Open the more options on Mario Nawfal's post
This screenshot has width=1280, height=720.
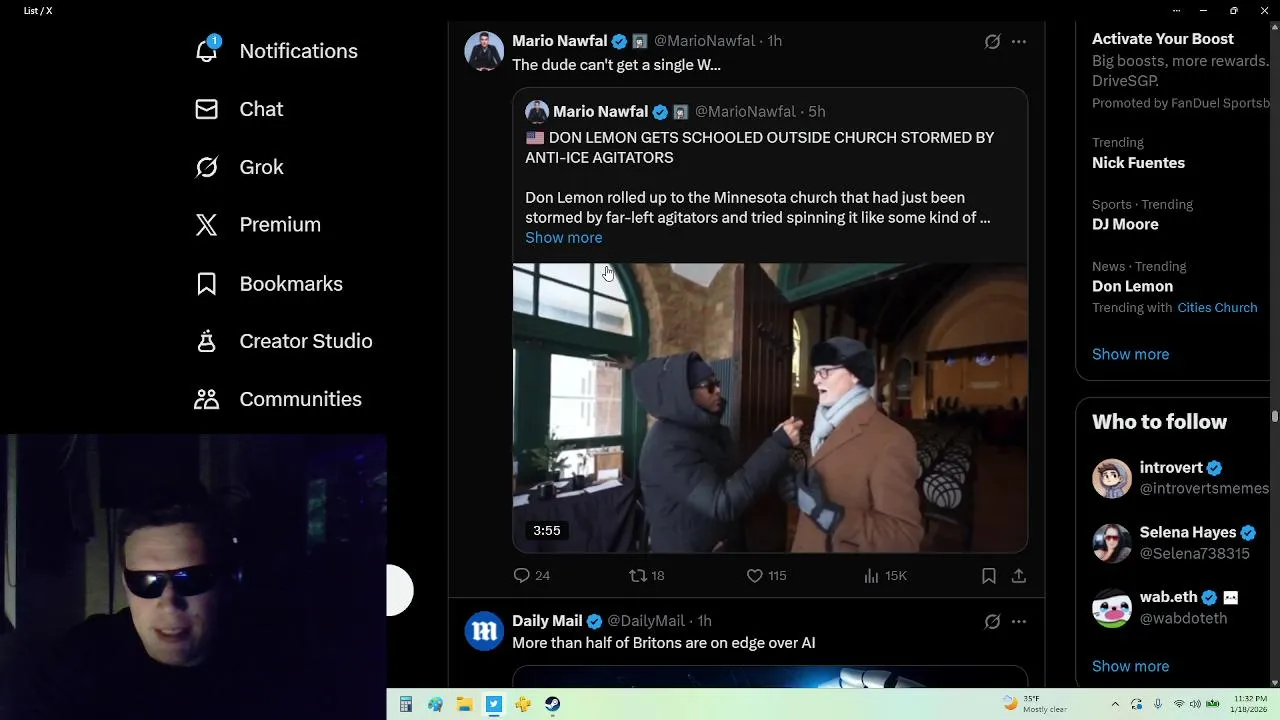[x=1019, y=41]
